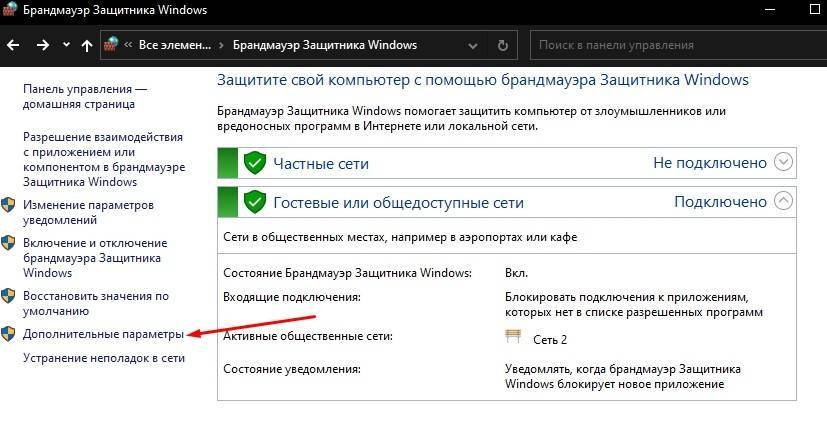Viewport: 827px width, 448px height.
Task: Open Дополнительные параметры link
Action: click(103, 333)
